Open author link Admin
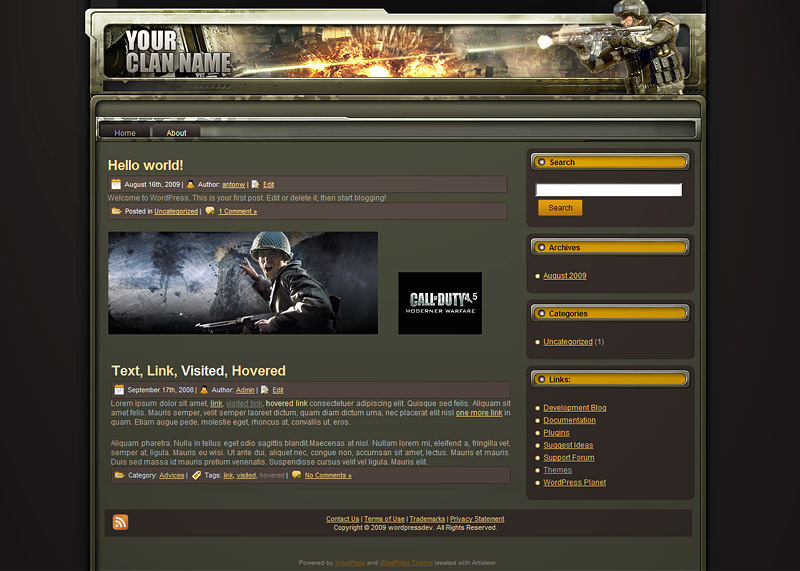The height and width of the screenshot is (571, 800). pyautogui.click(x=245, y=390)
